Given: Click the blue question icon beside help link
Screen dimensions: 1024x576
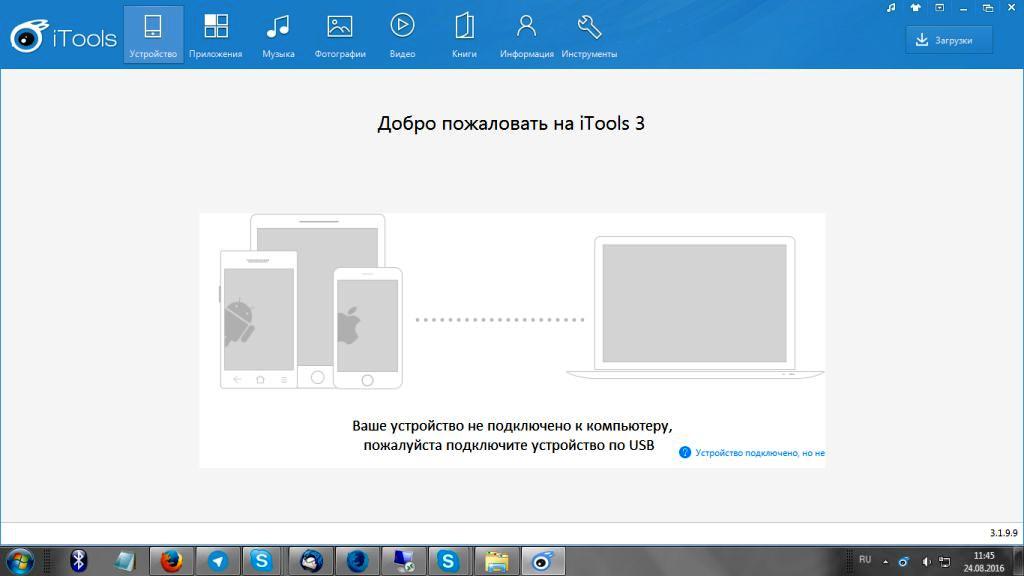Looking at the screenshot, I should pos(684,453).
